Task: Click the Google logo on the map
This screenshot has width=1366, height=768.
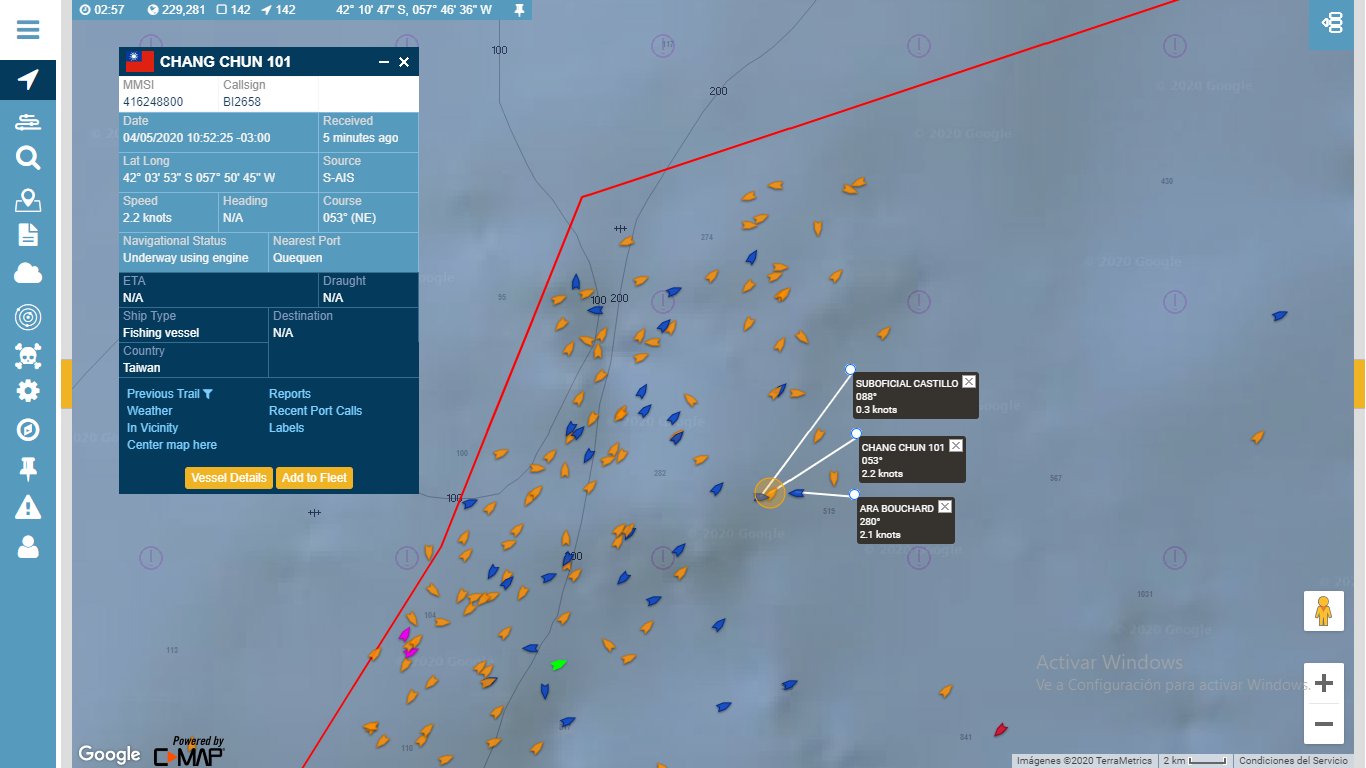Action: tap(109, 754)
